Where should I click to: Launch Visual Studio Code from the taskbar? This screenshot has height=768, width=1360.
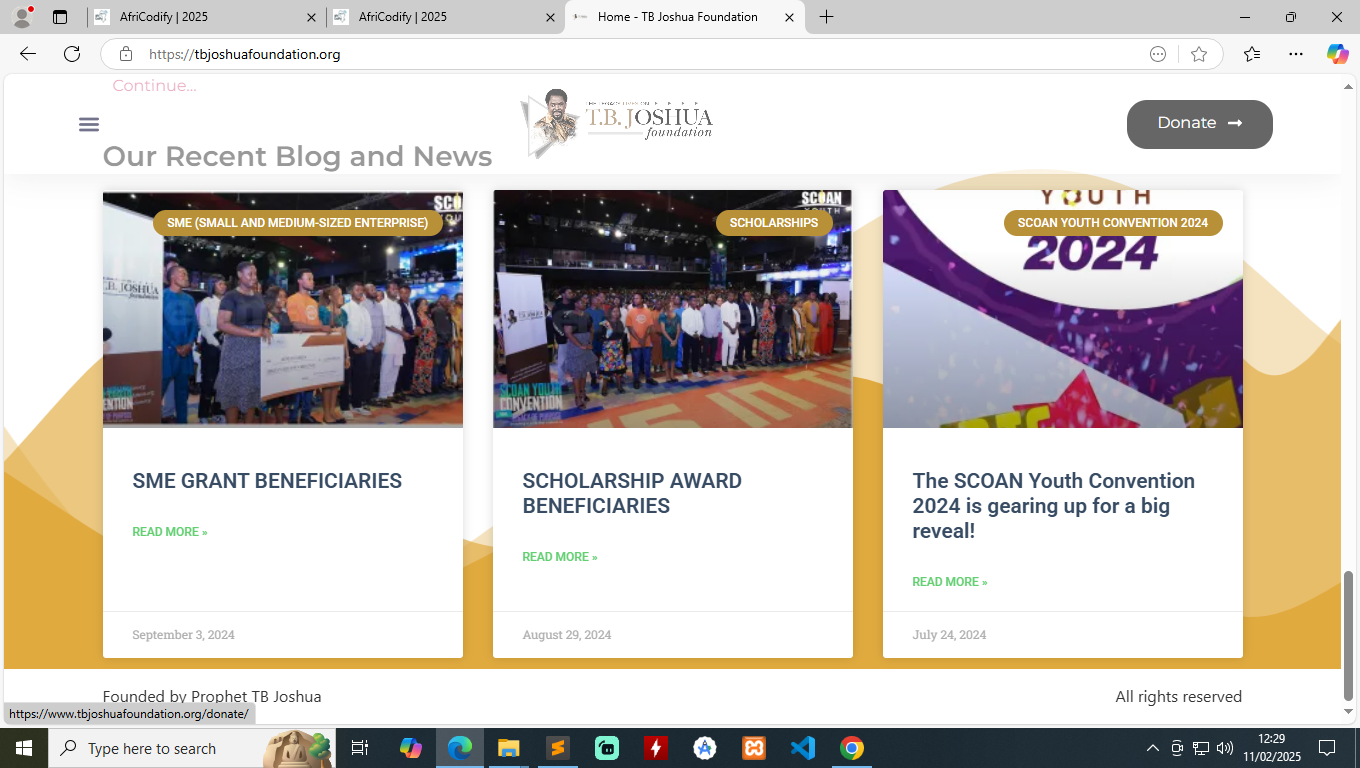click(x=802, y=748)
